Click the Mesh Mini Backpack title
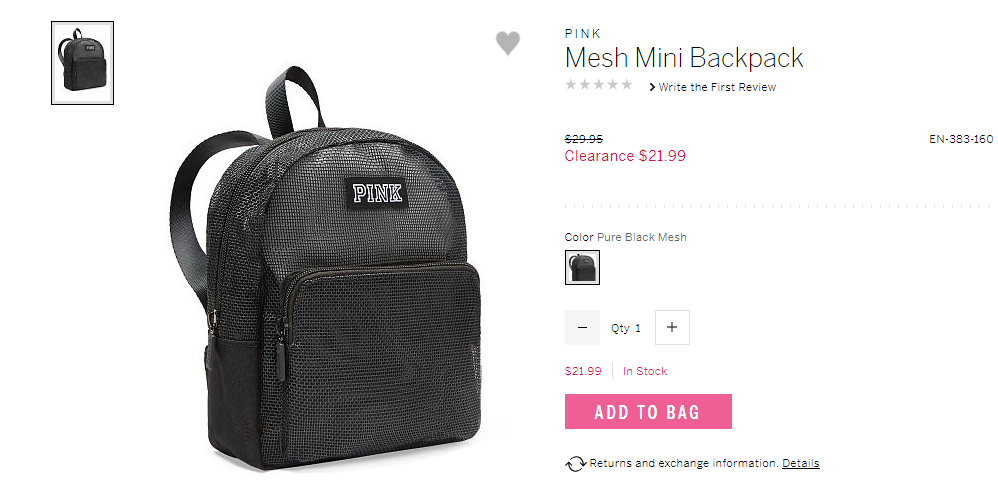Screen dimensions: 998x492 [x=684, y=58]
